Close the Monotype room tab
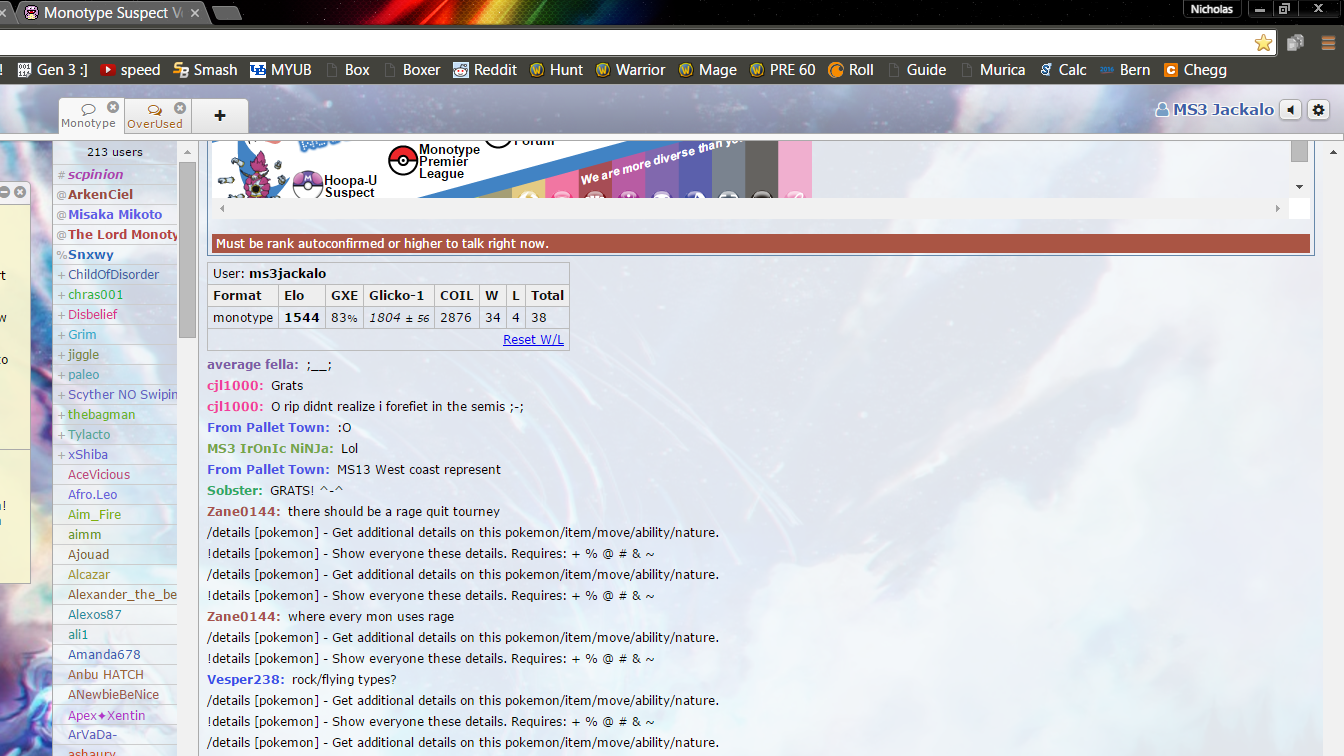The height and width of the screenshot is (756, 1344). point(113,108)
